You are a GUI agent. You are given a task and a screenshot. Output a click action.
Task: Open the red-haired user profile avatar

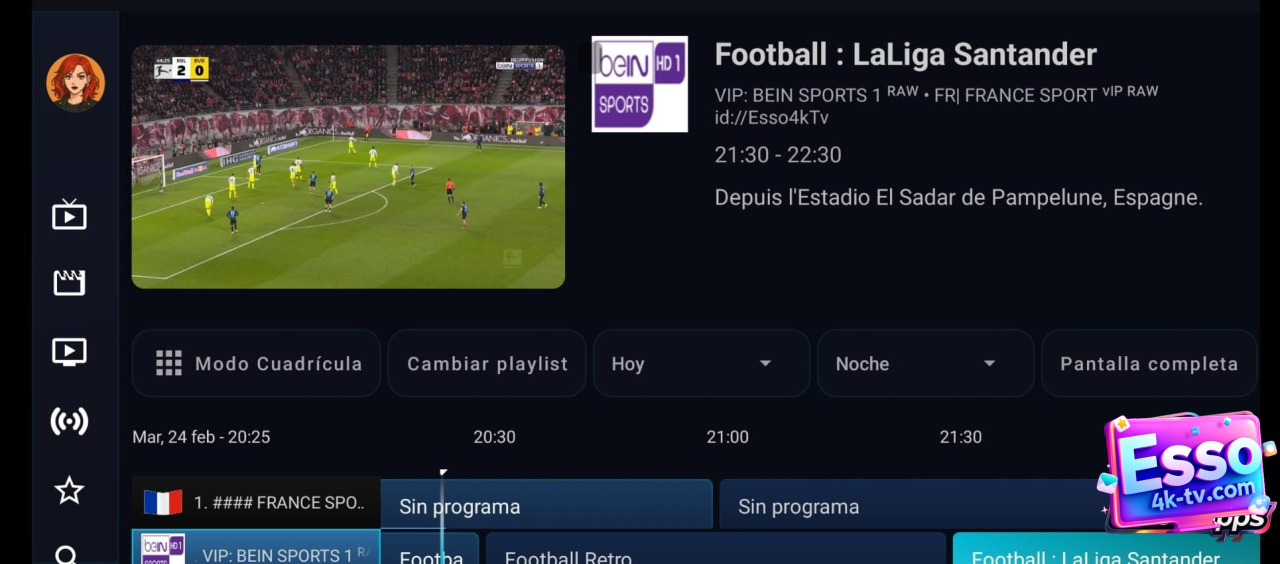point(75,83)
